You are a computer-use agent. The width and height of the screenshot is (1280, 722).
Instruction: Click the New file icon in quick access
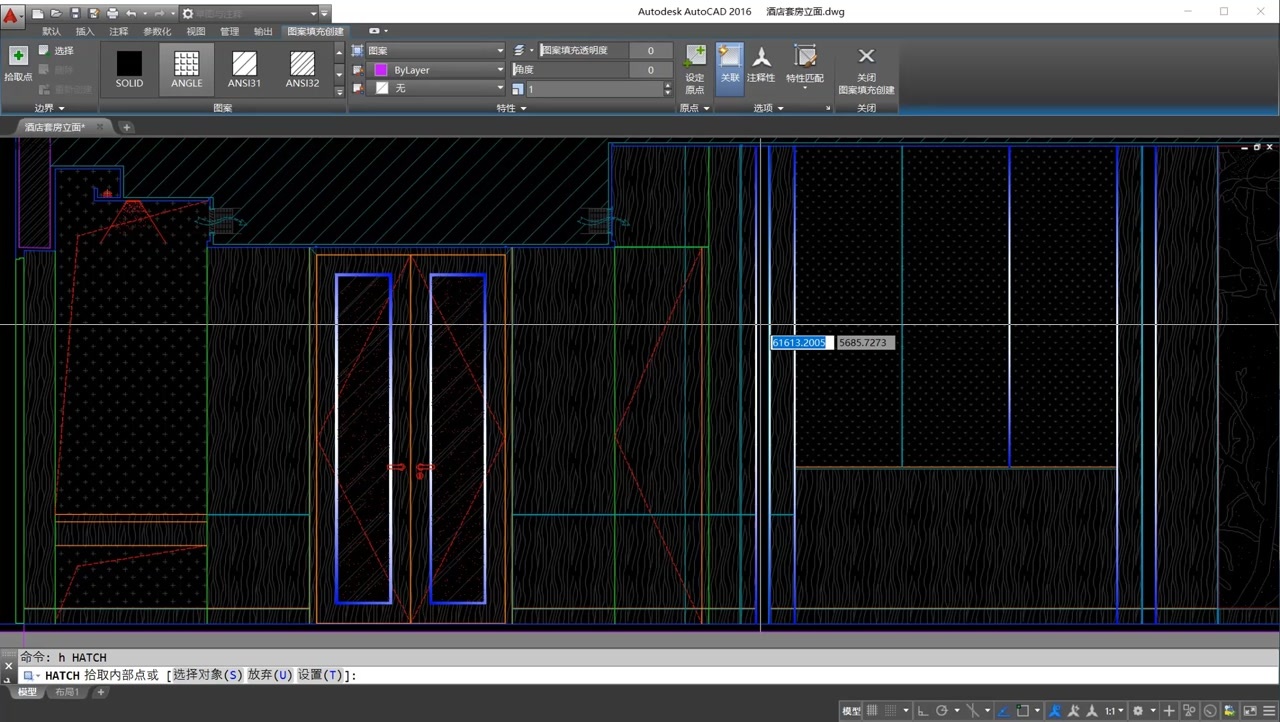tap(37, 14)
